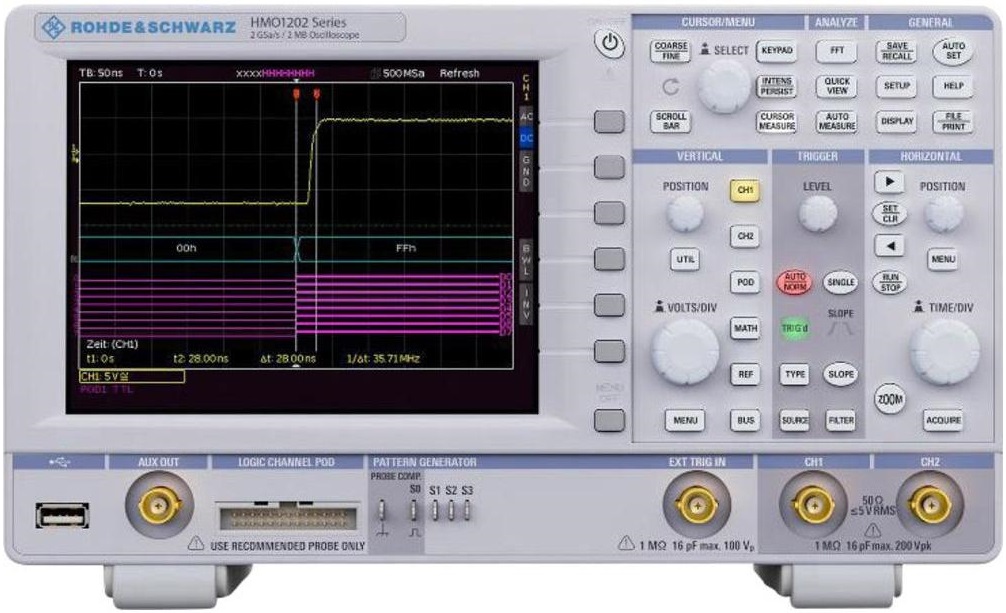Click the EXT TRIG IN connector

tap(696, 506)
